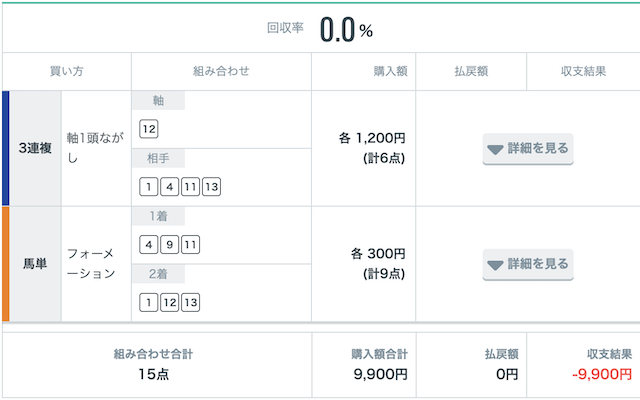Click the orange color bar beside 馬単

click(x=5, y=264)
